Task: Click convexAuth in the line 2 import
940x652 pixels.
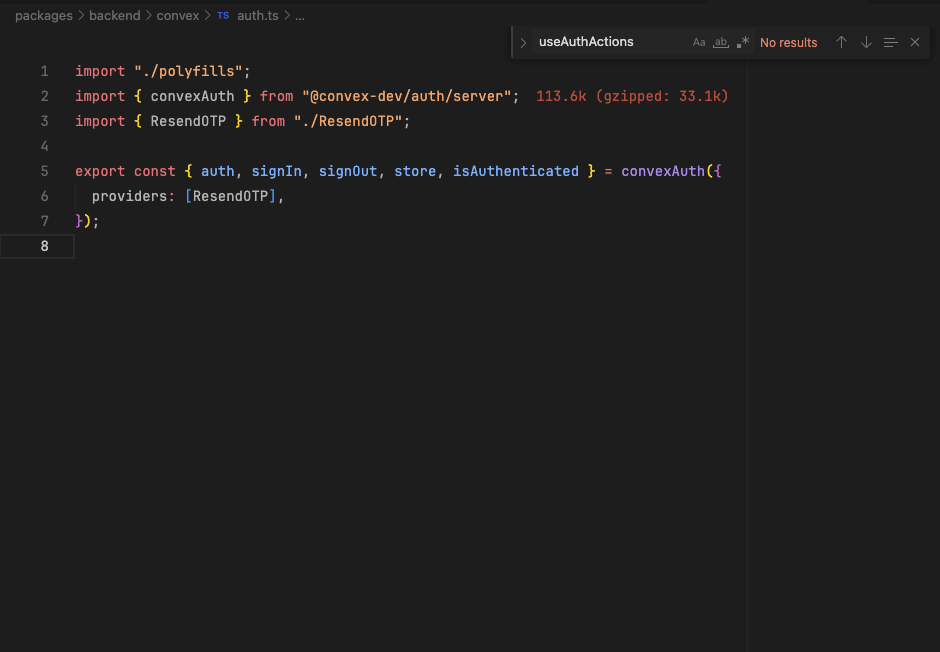Action: pos(192,96)
